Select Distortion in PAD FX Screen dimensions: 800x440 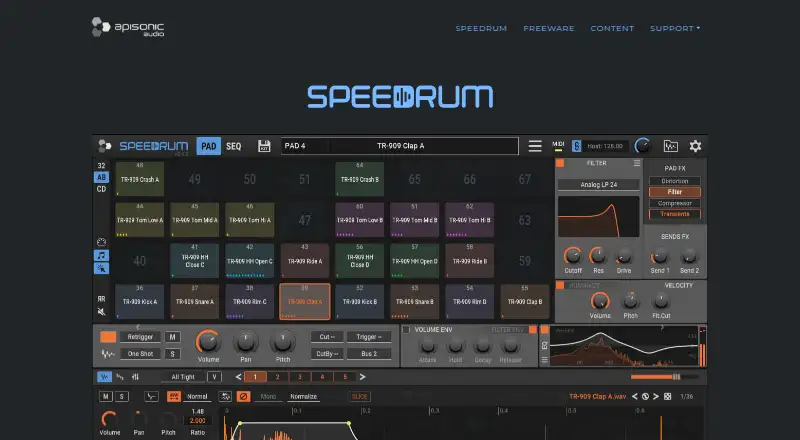tap(674, 181)
